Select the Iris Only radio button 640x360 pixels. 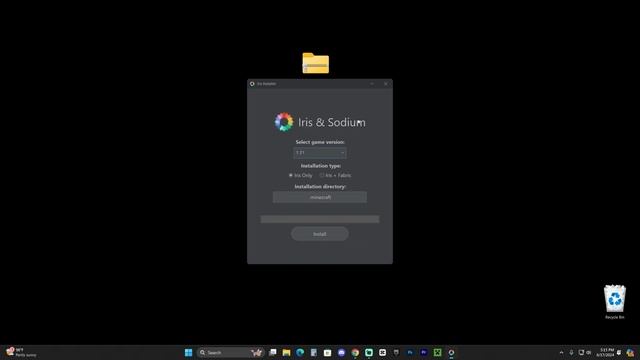click(301, 176)
